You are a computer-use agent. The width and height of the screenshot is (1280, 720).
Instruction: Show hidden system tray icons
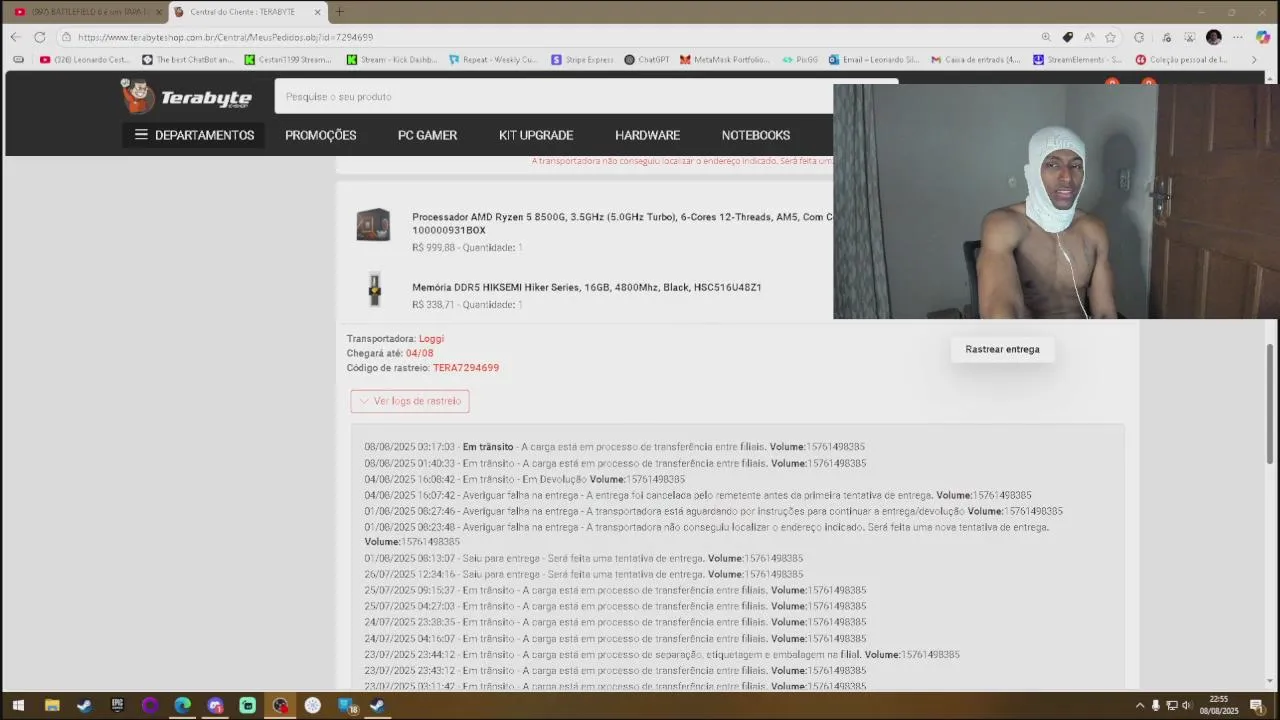click(1139, 705)
